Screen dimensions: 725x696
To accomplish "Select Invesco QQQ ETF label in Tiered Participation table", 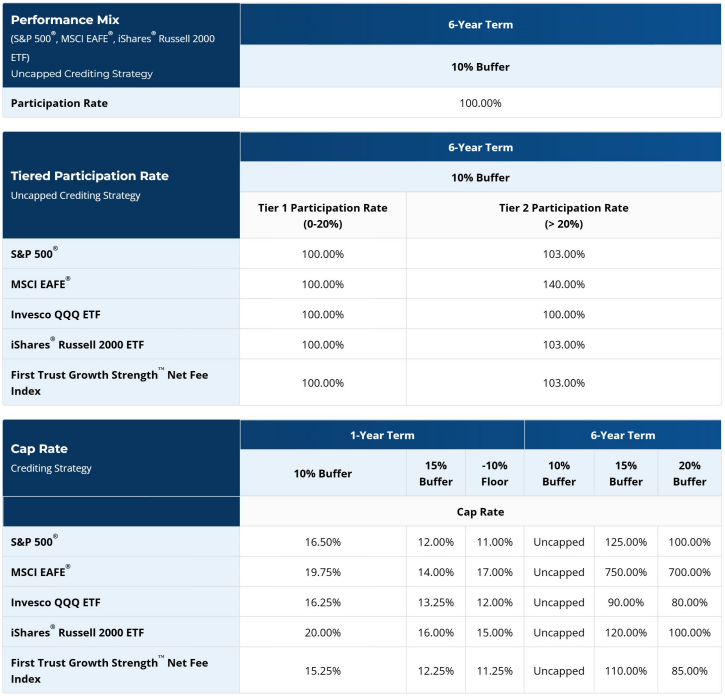I will point(55,314).
